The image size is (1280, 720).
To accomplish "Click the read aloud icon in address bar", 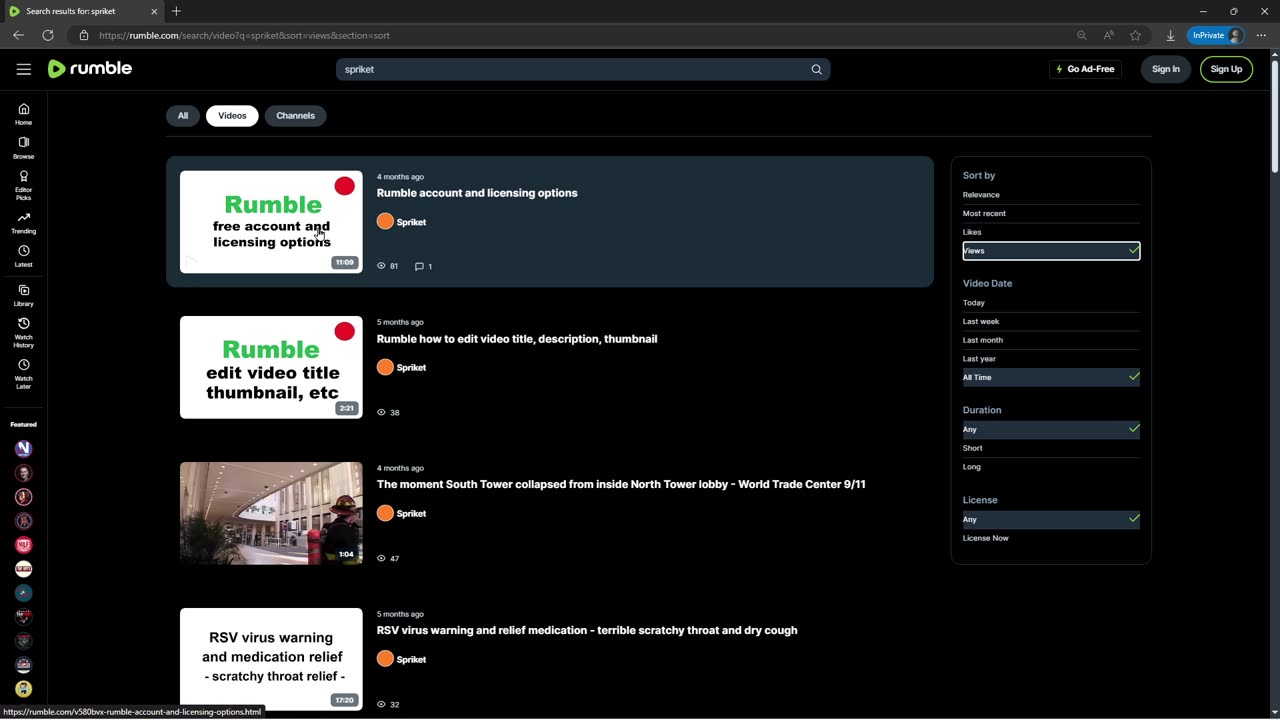I will 1108,35.
